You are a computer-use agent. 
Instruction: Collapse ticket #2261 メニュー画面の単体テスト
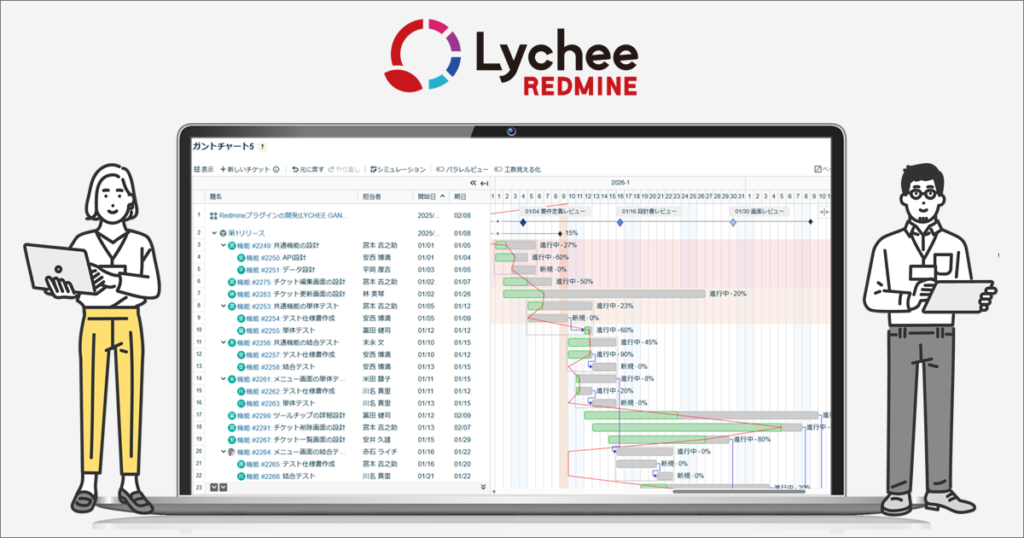pos(223,379)
